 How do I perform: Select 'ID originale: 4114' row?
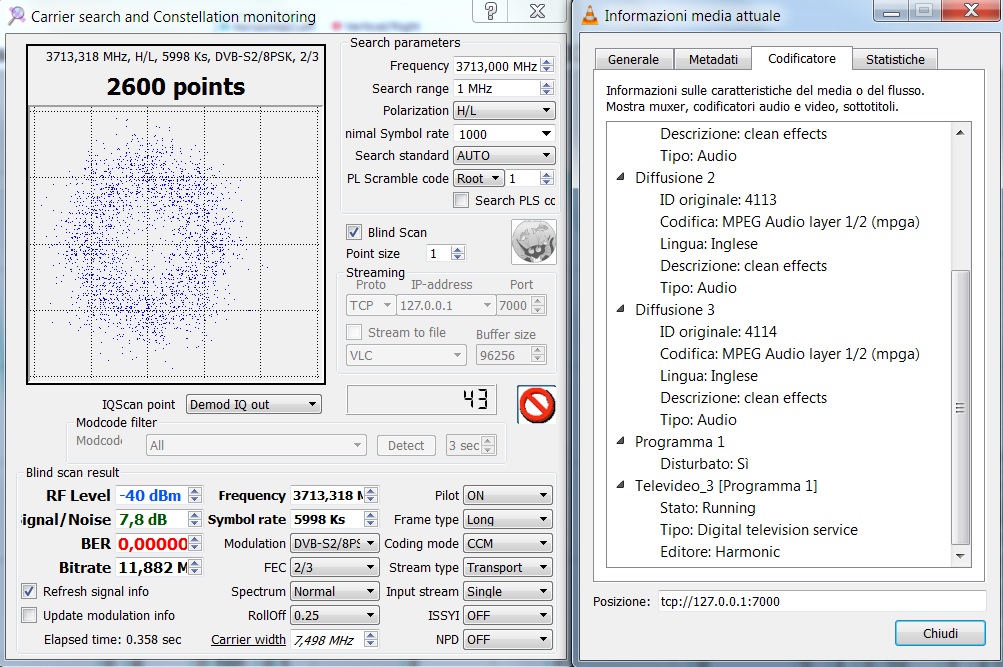(x=718, y=331)
